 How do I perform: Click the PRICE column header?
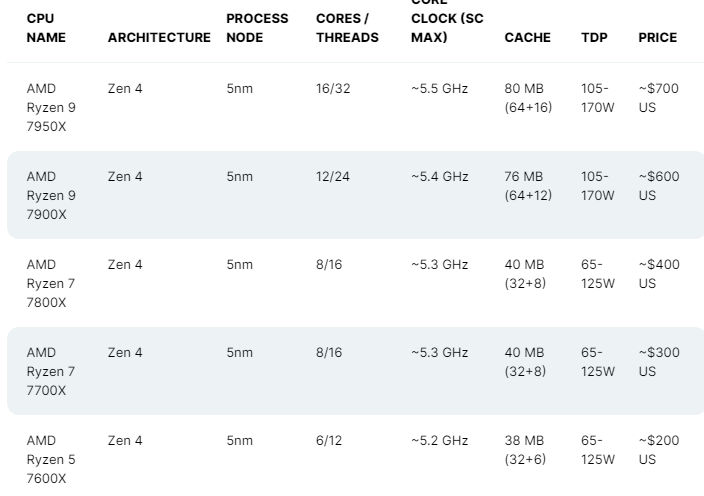pyautogui.click(x=657, y=38)
